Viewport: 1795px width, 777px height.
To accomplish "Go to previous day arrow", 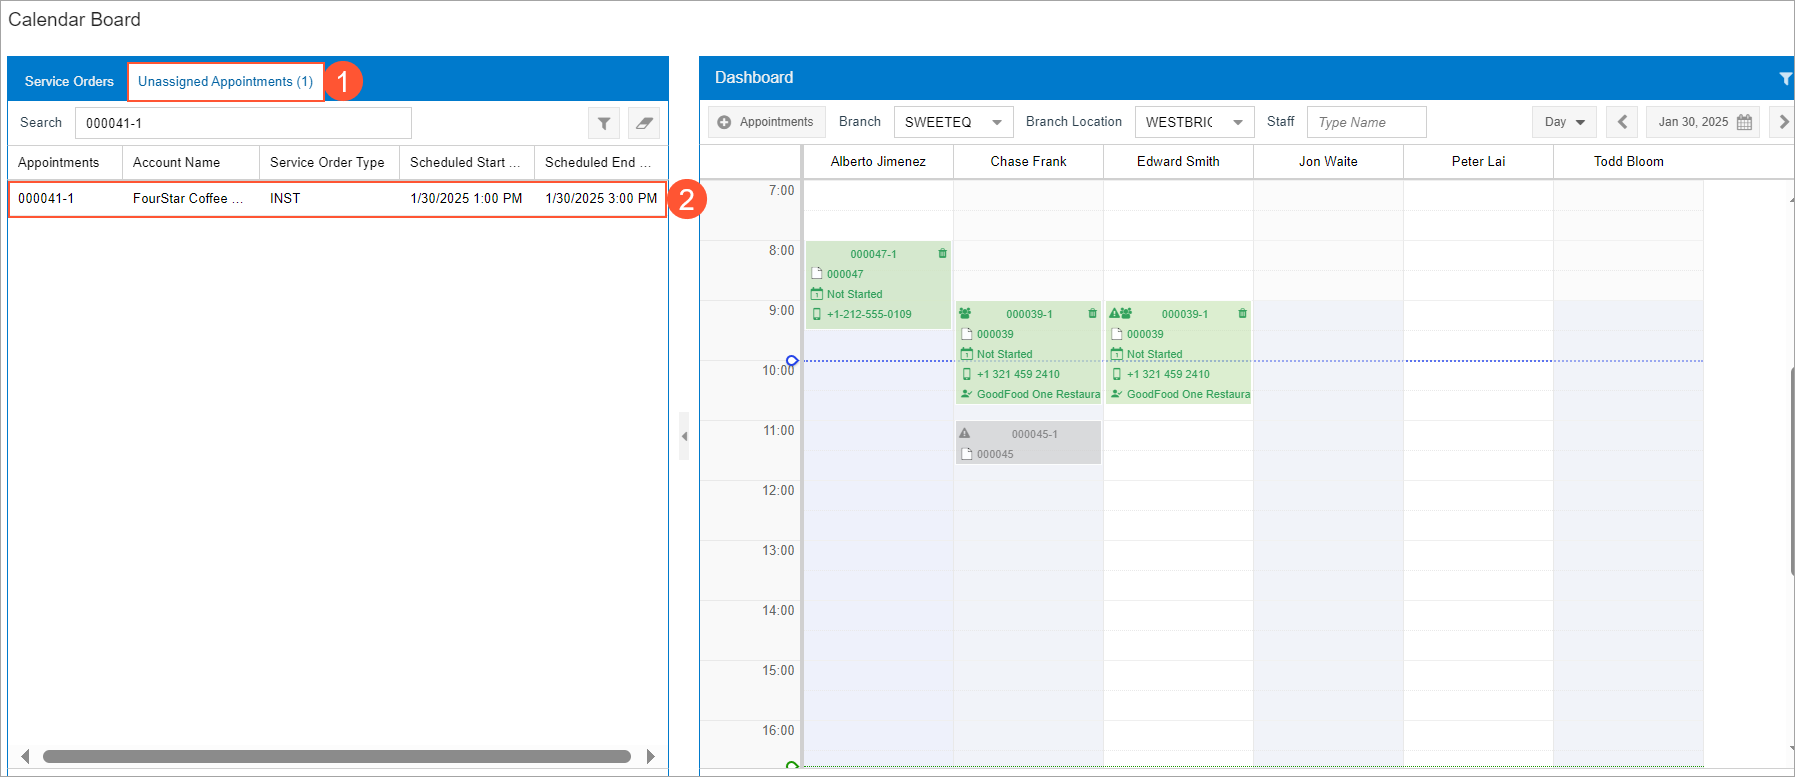I will pos(1622,122).
